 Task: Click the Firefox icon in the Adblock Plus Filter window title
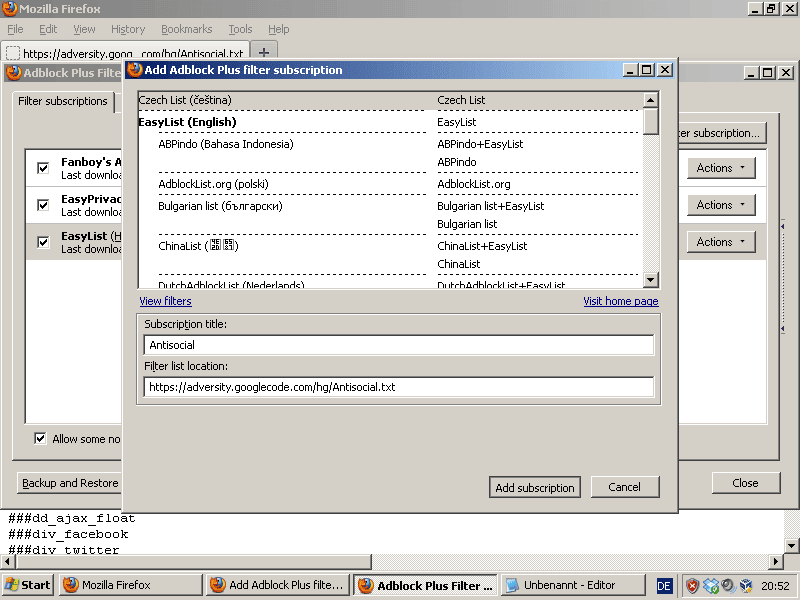(14, 73)
